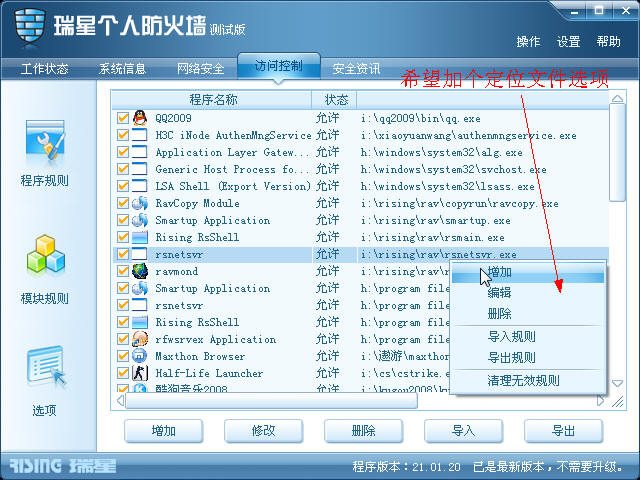
Task: Open the 选项 options icon in sidebar
Action: click(x=46, y=366)
